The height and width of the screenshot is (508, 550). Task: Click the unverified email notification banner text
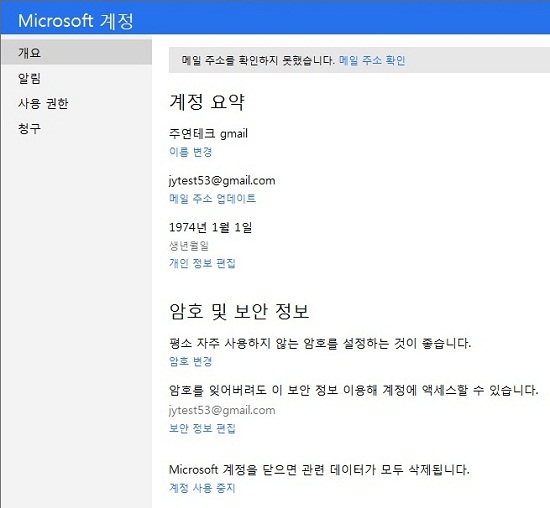(x=258, y=60)
